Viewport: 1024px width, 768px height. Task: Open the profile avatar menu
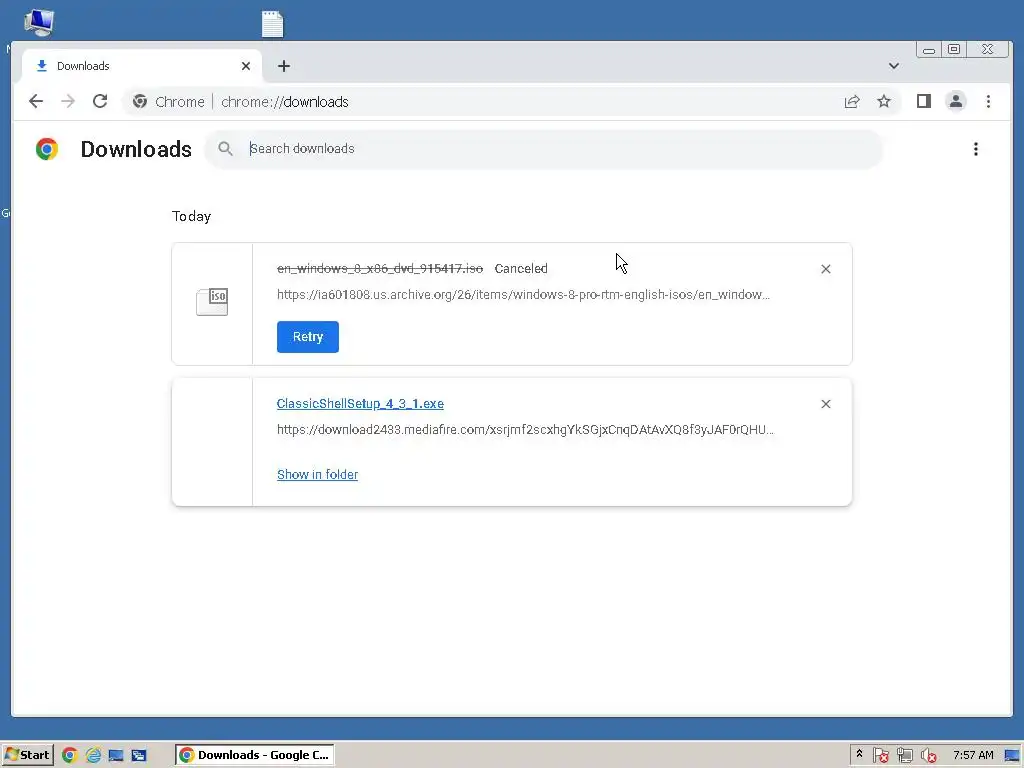coord(955,101)
